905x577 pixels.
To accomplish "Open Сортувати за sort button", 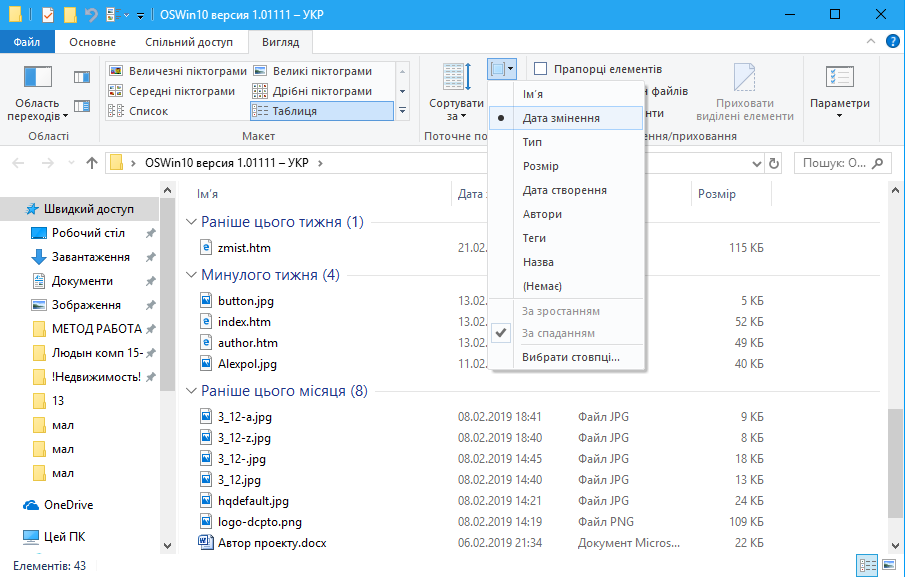I will pos(456,92).
